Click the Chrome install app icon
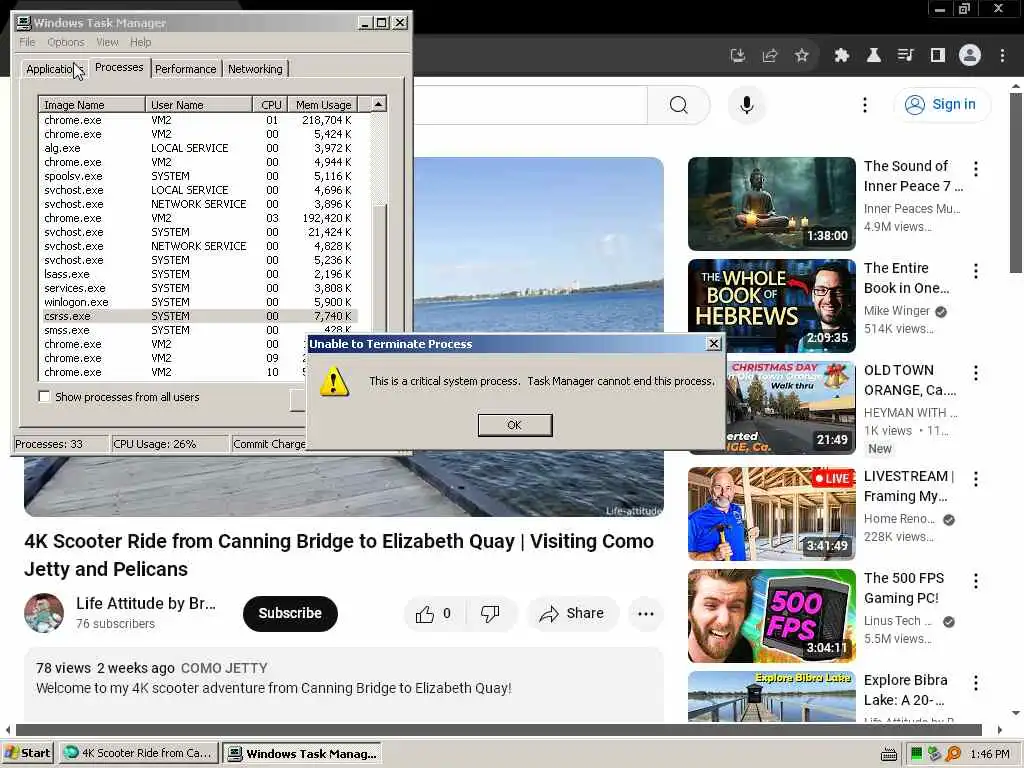 point(738,56)
